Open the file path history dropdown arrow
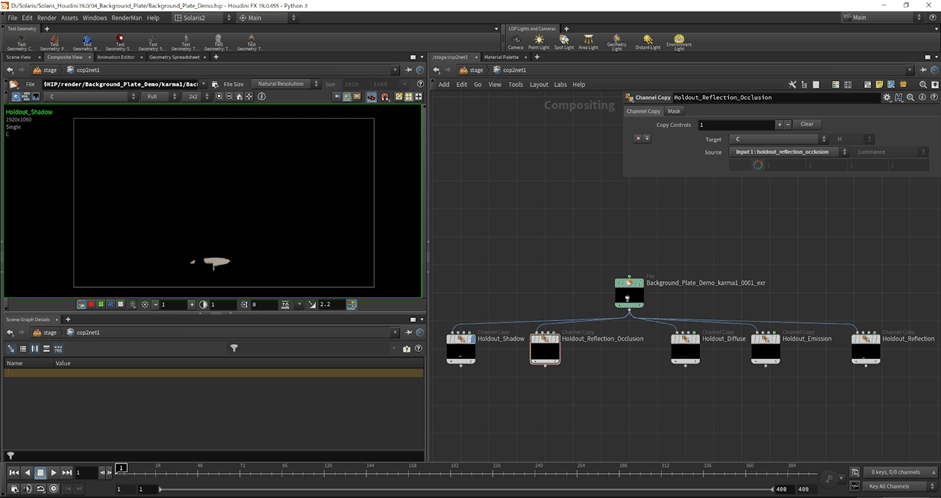This screenshot has height=498, width=941. pos(204,85)
